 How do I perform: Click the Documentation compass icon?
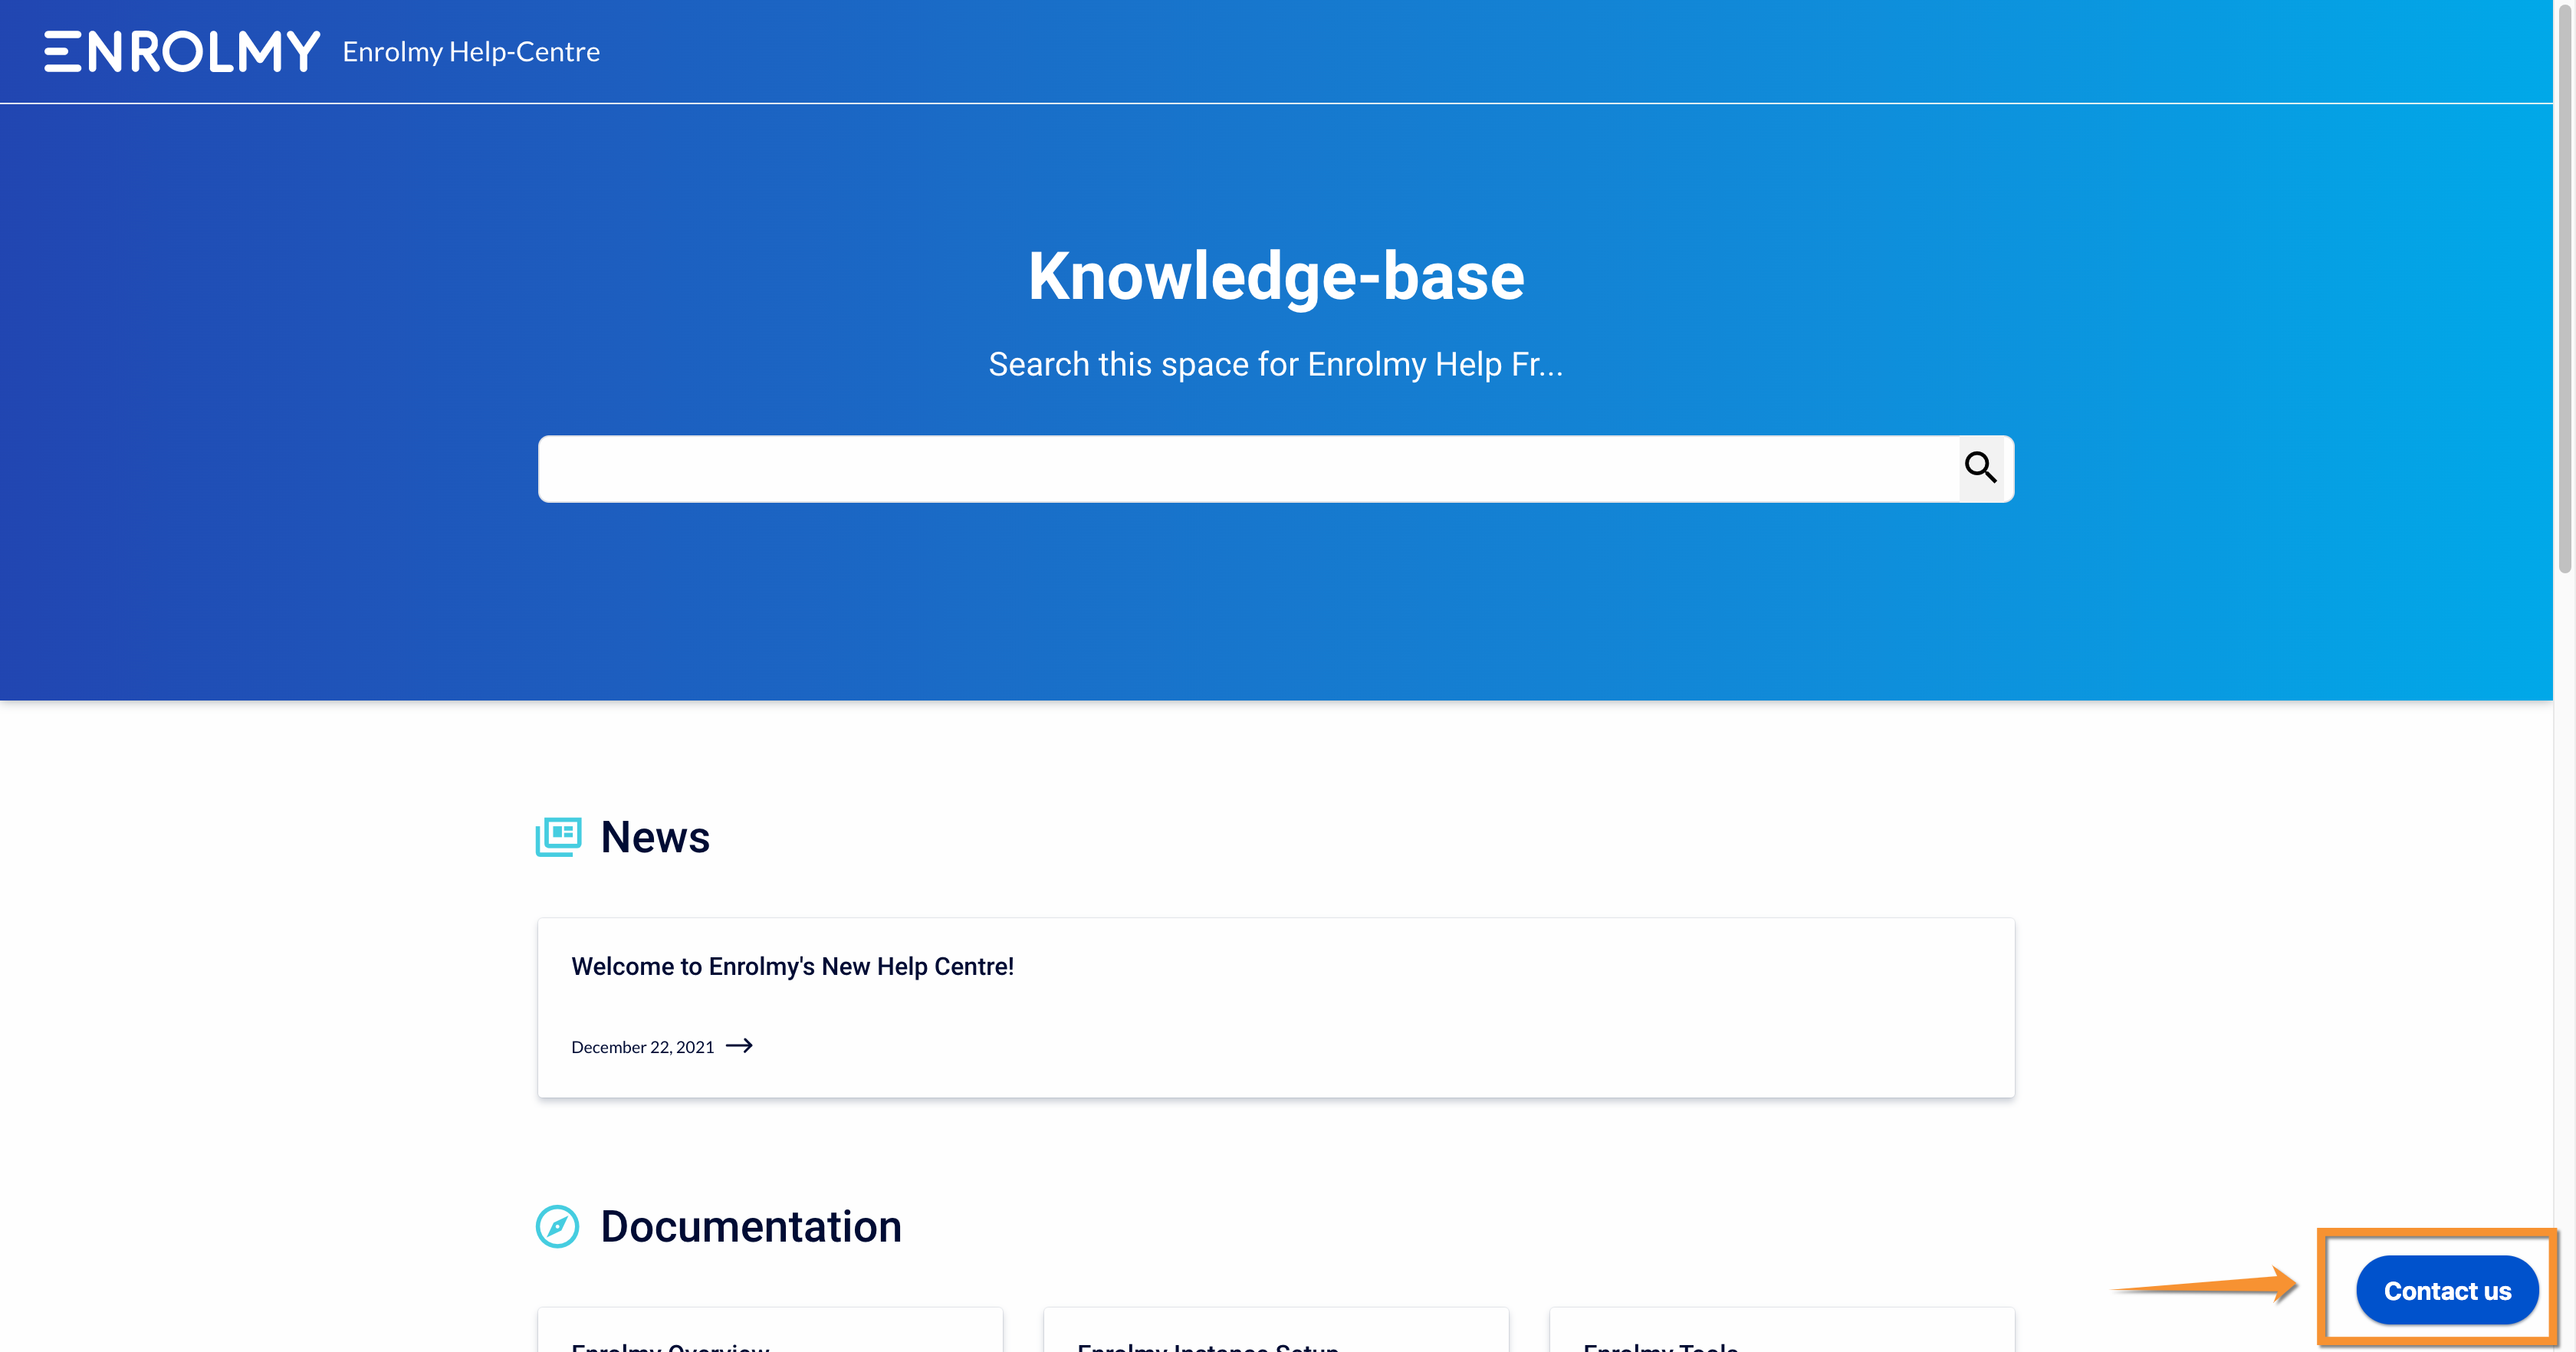coord(558,1227)
